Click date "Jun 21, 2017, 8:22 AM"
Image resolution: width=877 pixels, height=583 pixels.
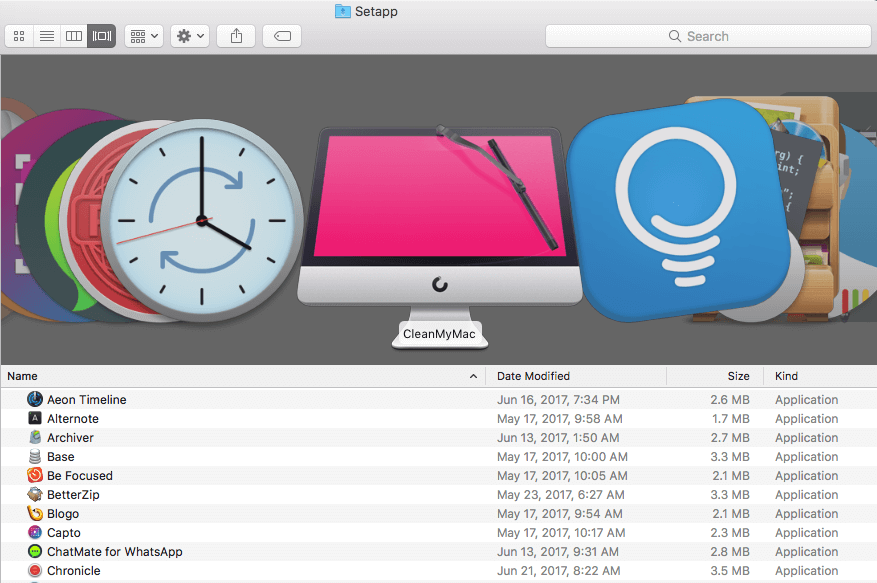559,571
